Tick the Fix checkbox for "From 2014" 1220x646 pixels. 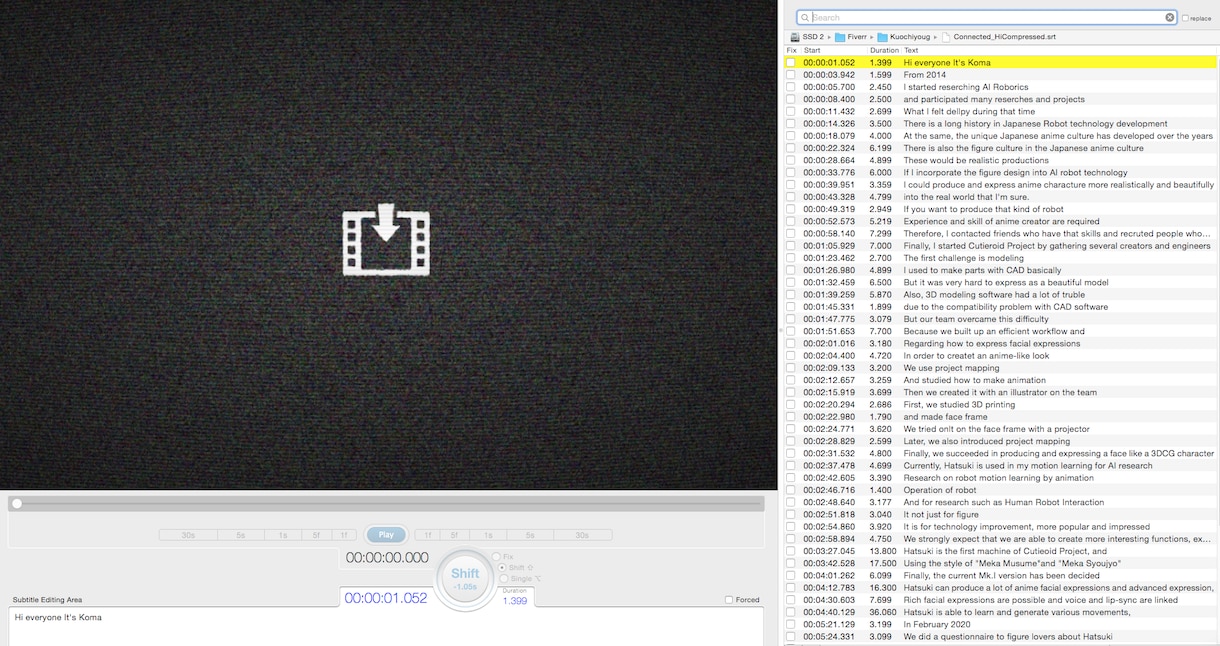tap(791, 75)
